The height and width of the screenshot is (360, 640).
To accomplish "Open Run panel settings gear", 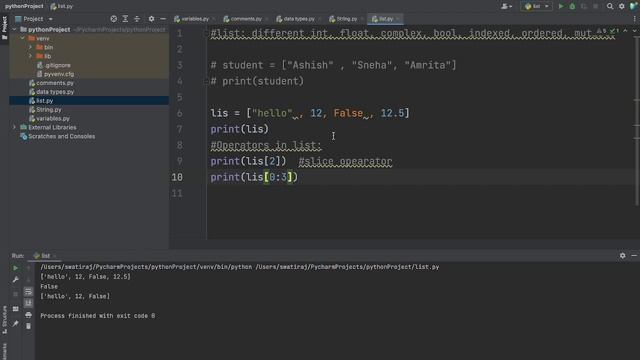I will tap(622, 256).
